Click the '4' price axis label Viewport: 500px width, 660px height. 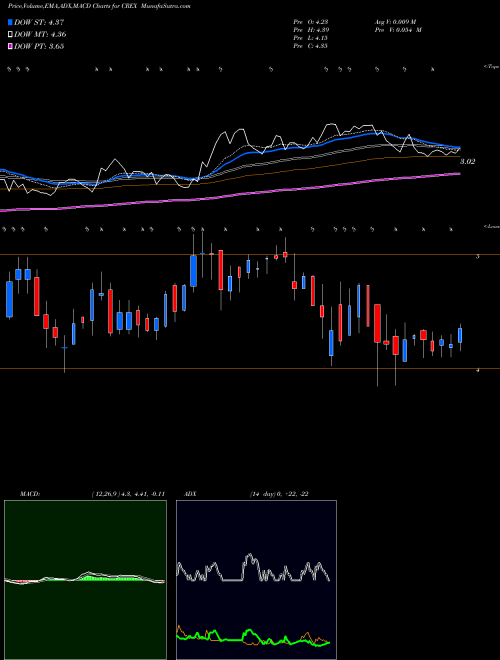(477, 370)
